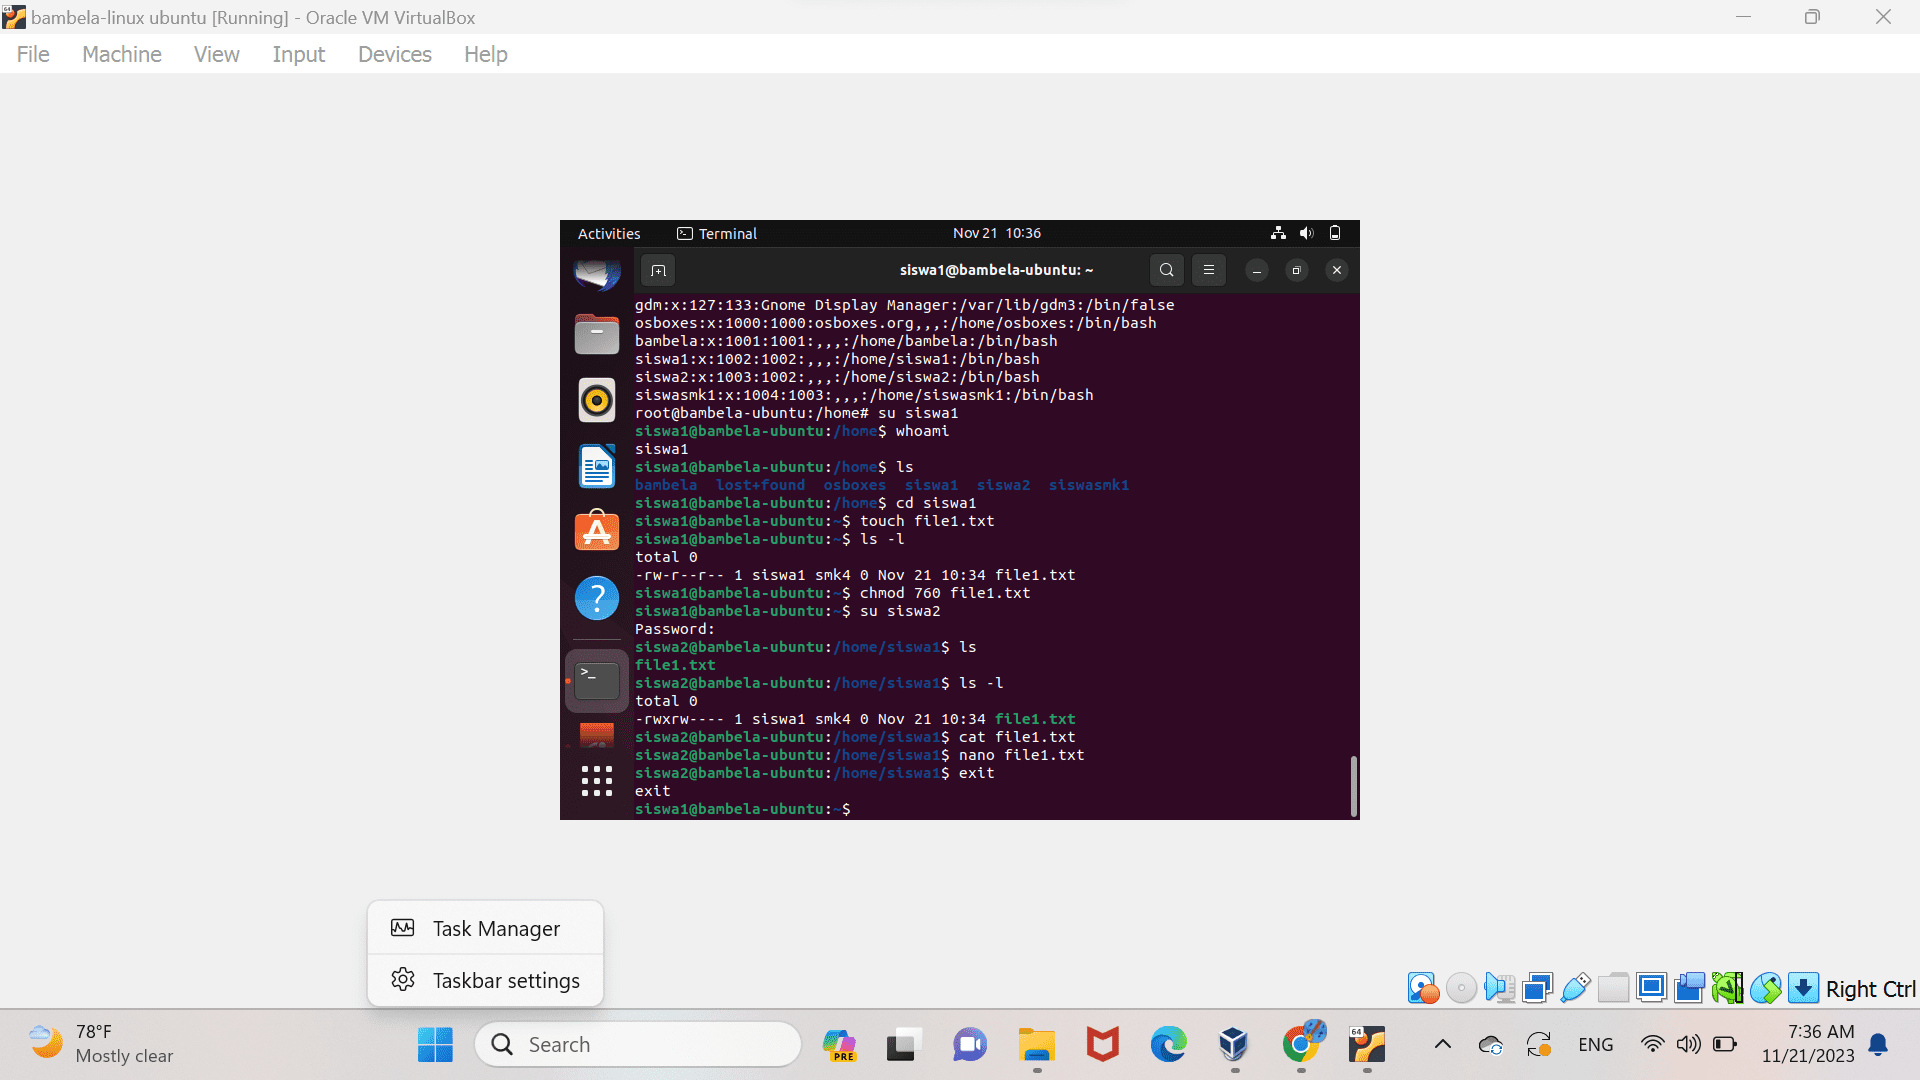
Task: Click the VirtualBox recording indicator
Action: tap(1689, 988)
